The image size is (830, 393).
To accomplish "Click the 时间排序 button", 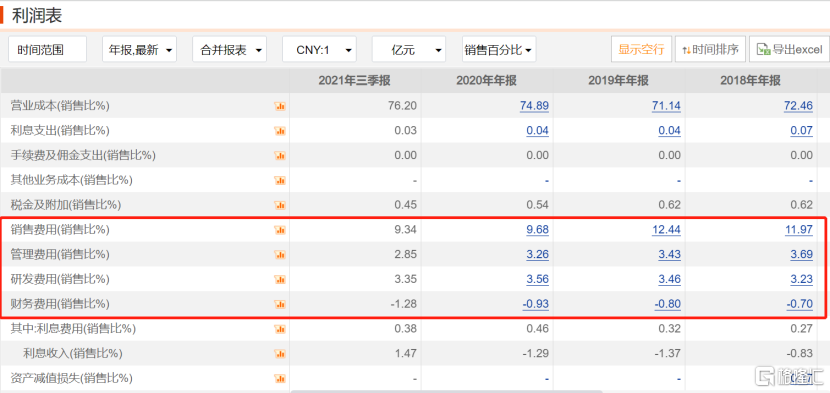I will click(710, 49).
